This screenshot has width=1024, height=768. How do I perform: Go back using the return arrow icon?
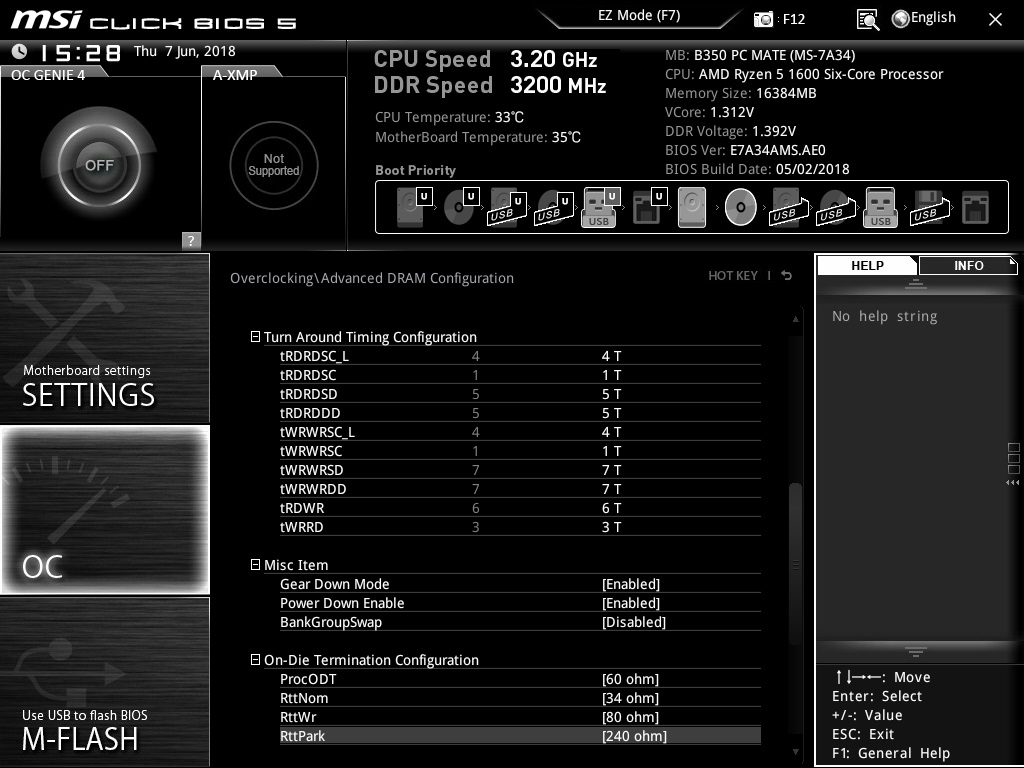point(787,276)
